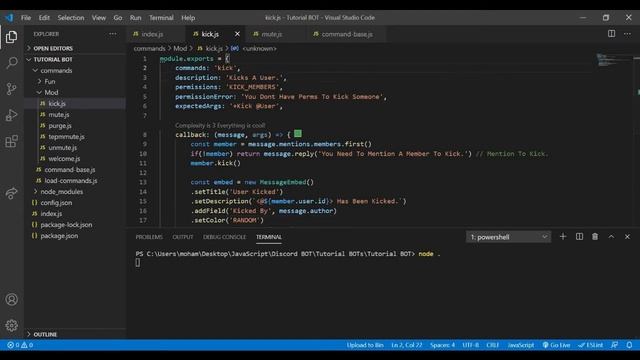The image size is (640, 360).
Task: Expand the Open Editors section
Action: click(53, 48)
